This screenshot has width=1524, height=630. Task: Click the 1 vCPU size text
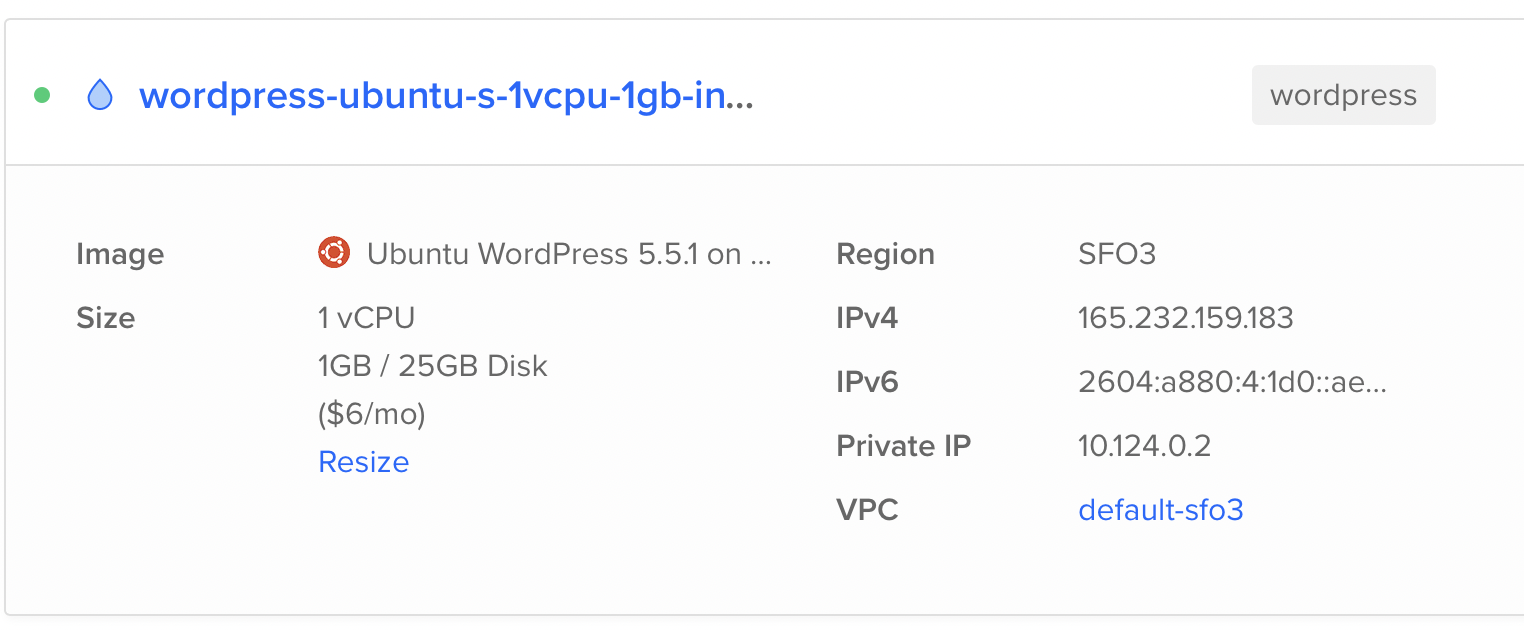366,318
